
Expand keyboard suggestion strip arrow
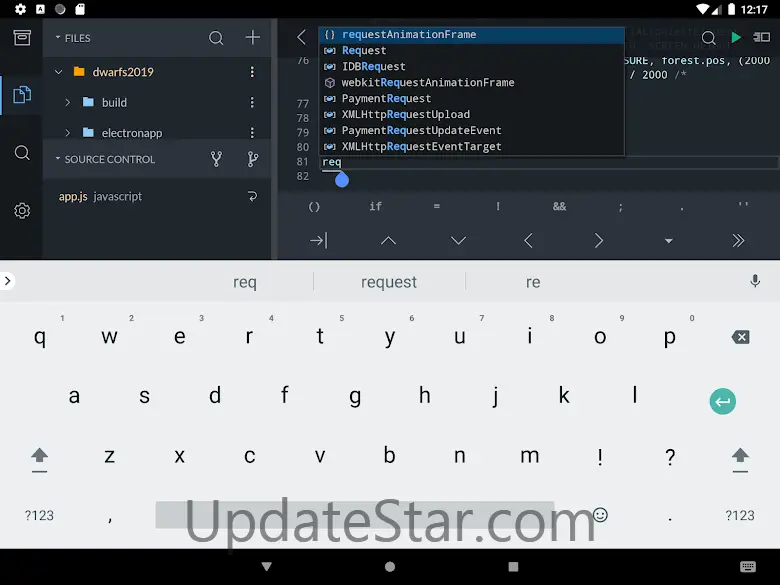[7, 281]
